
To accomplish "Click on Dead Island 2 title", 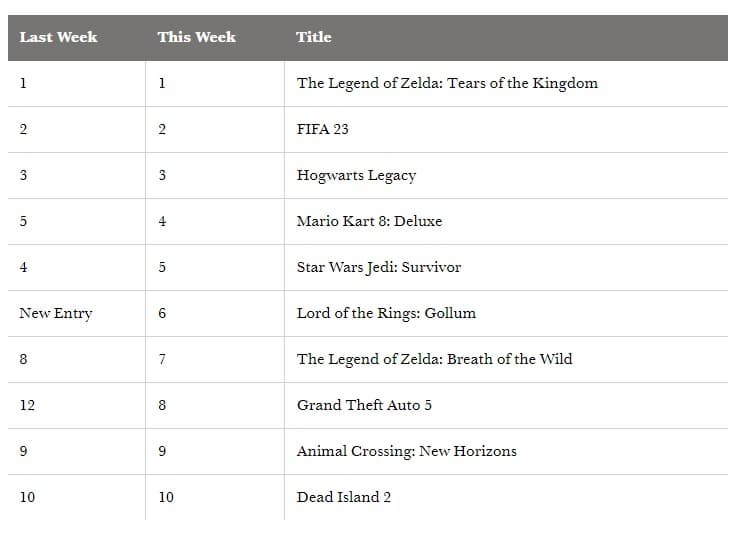I will pos(344,497).
